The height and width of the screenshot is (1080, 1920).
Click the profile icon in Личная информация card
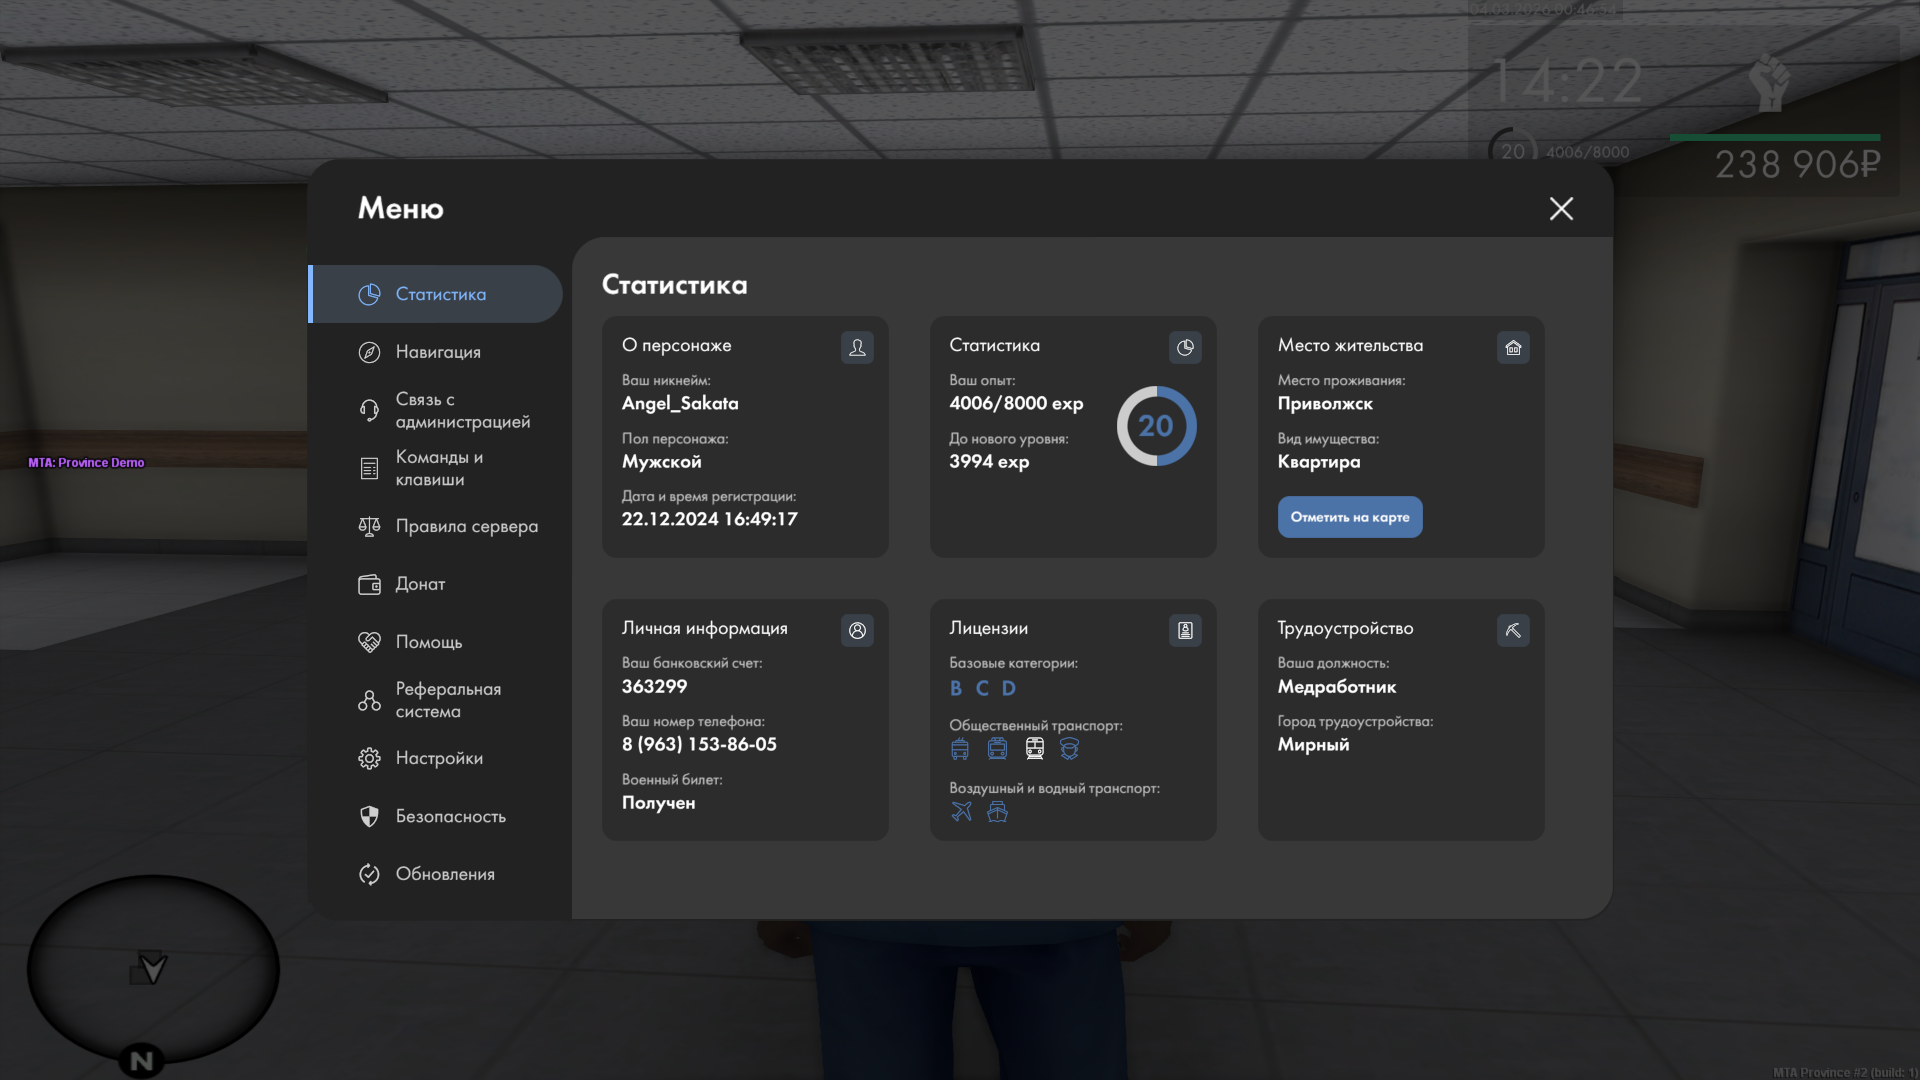[x=857, y=630]
